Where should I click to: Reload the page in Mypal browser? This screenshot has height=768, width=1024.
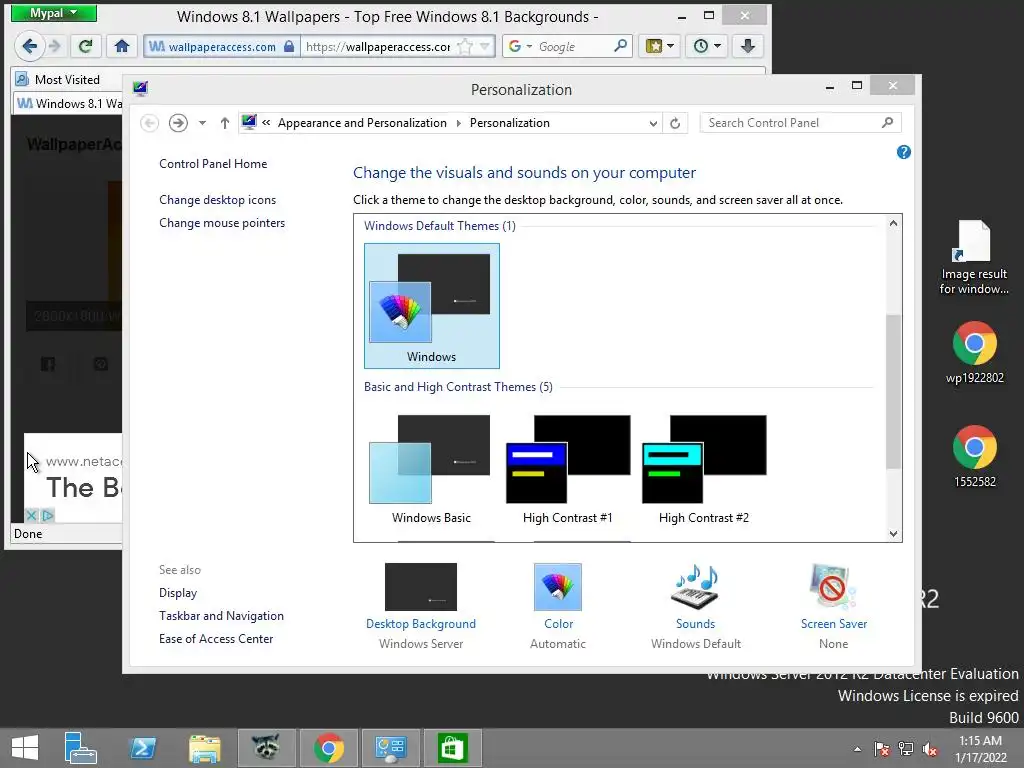[x=86, y=46]
